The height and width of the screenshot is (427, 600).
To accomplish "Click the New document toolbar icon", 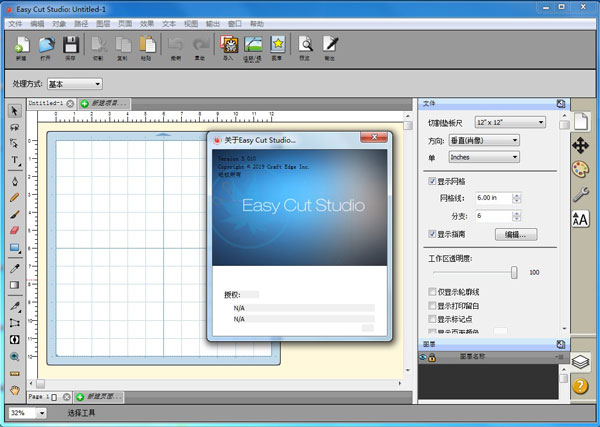I will pos(21,46).
